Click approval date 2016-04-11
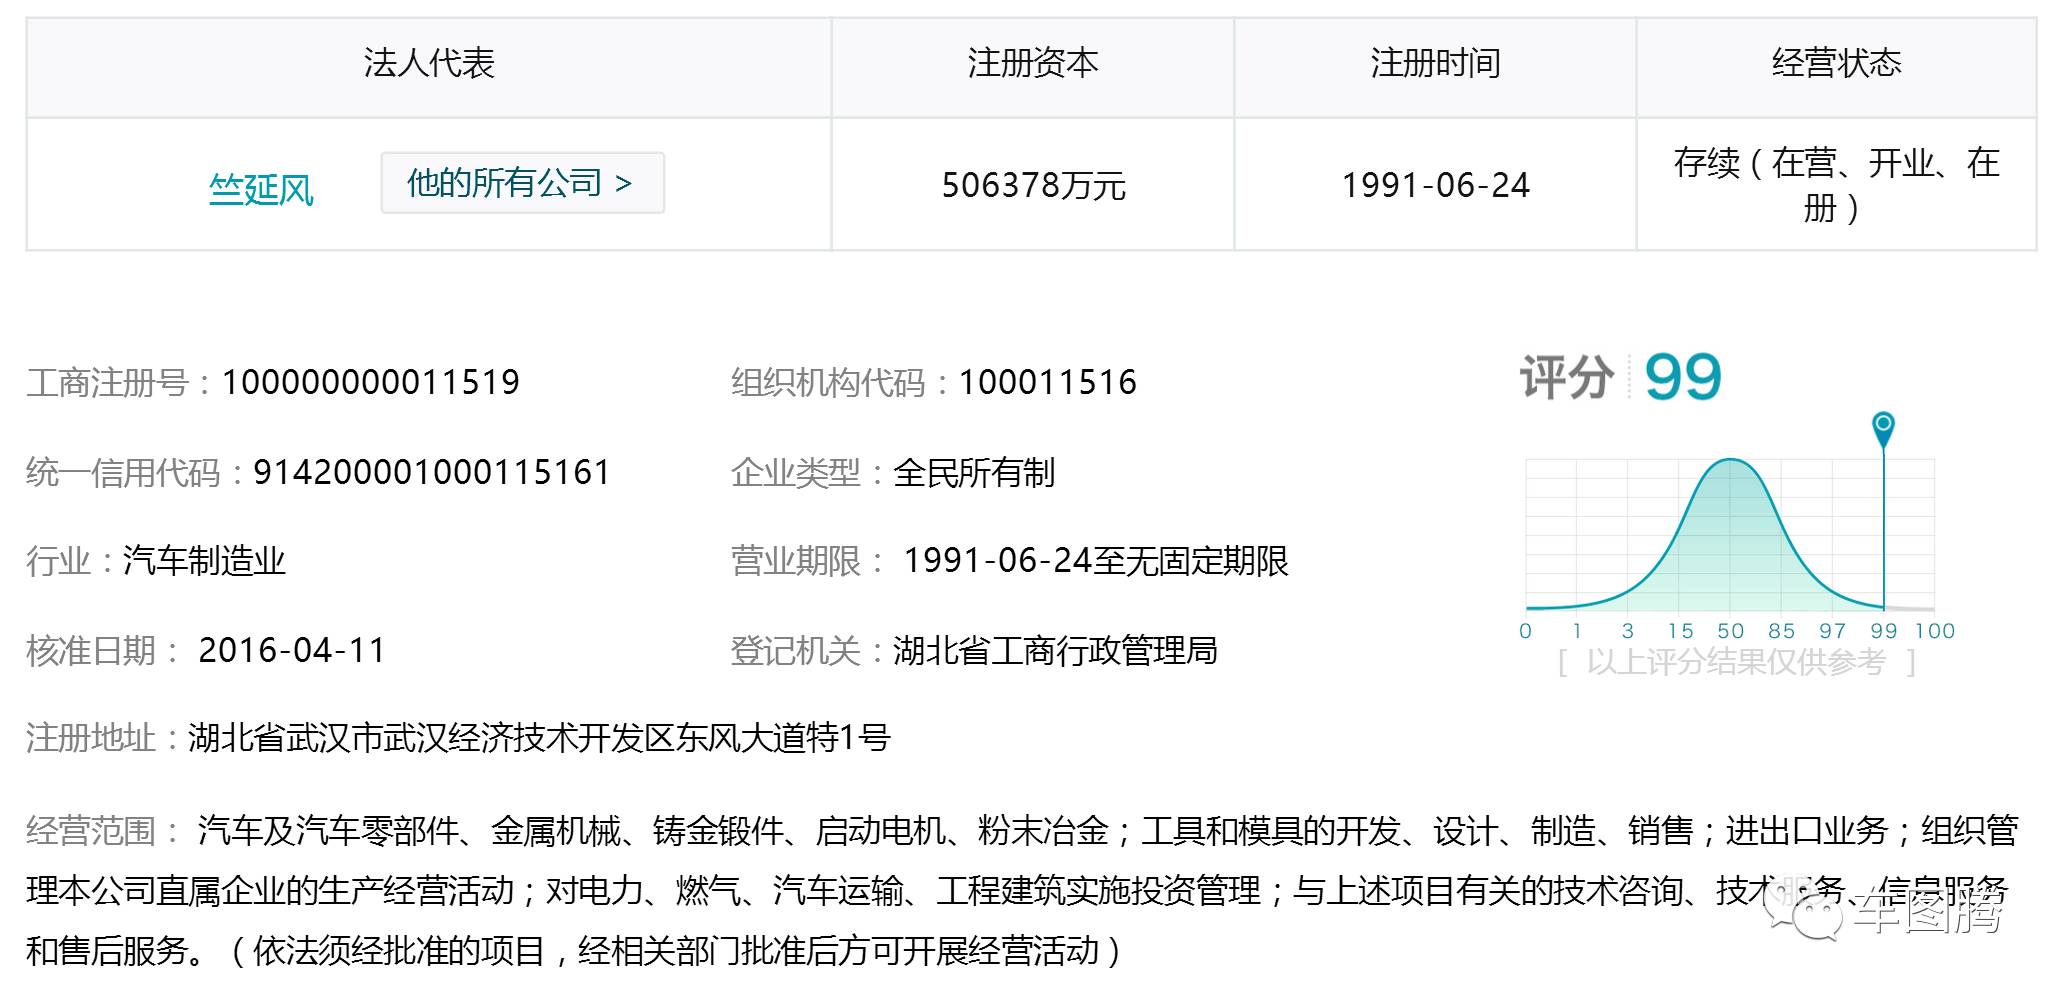The image size is (2072, 1002). point(292,651)
